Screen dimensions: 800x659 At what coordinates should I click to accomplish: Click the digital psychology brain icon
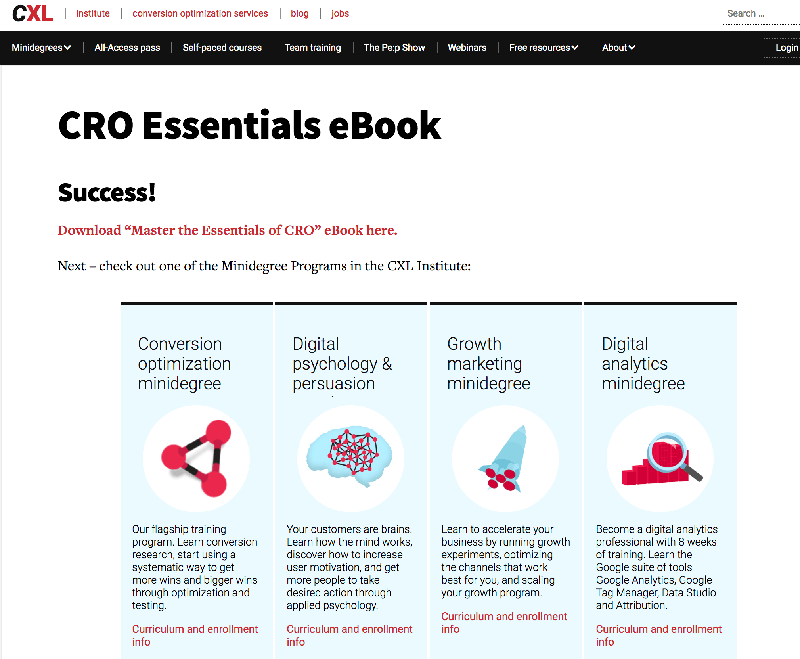click(x=351, y=458)
